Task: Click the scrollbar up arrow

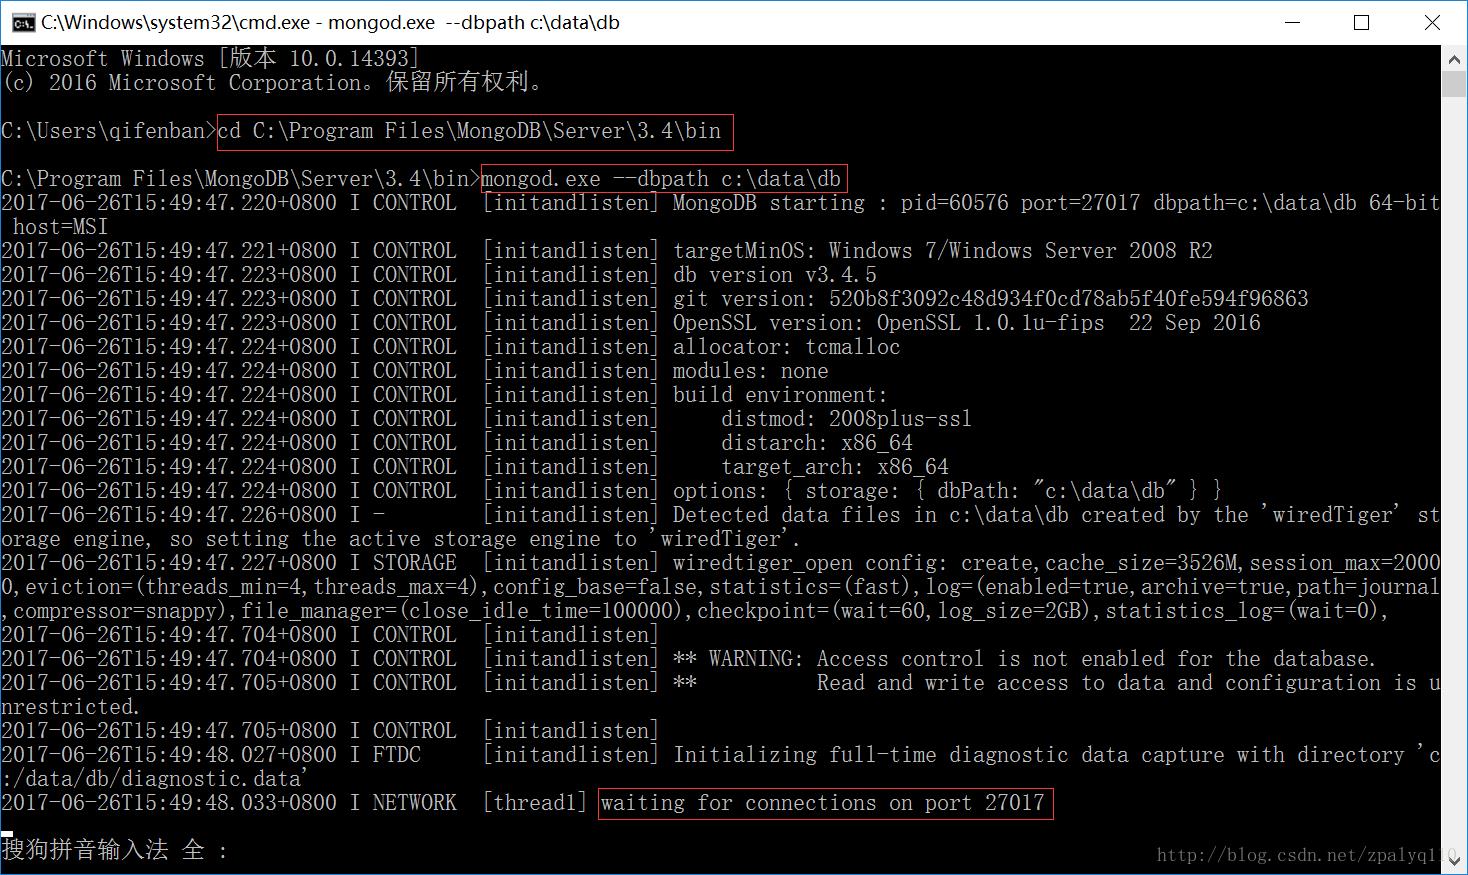Action: tap(1454, 59)
